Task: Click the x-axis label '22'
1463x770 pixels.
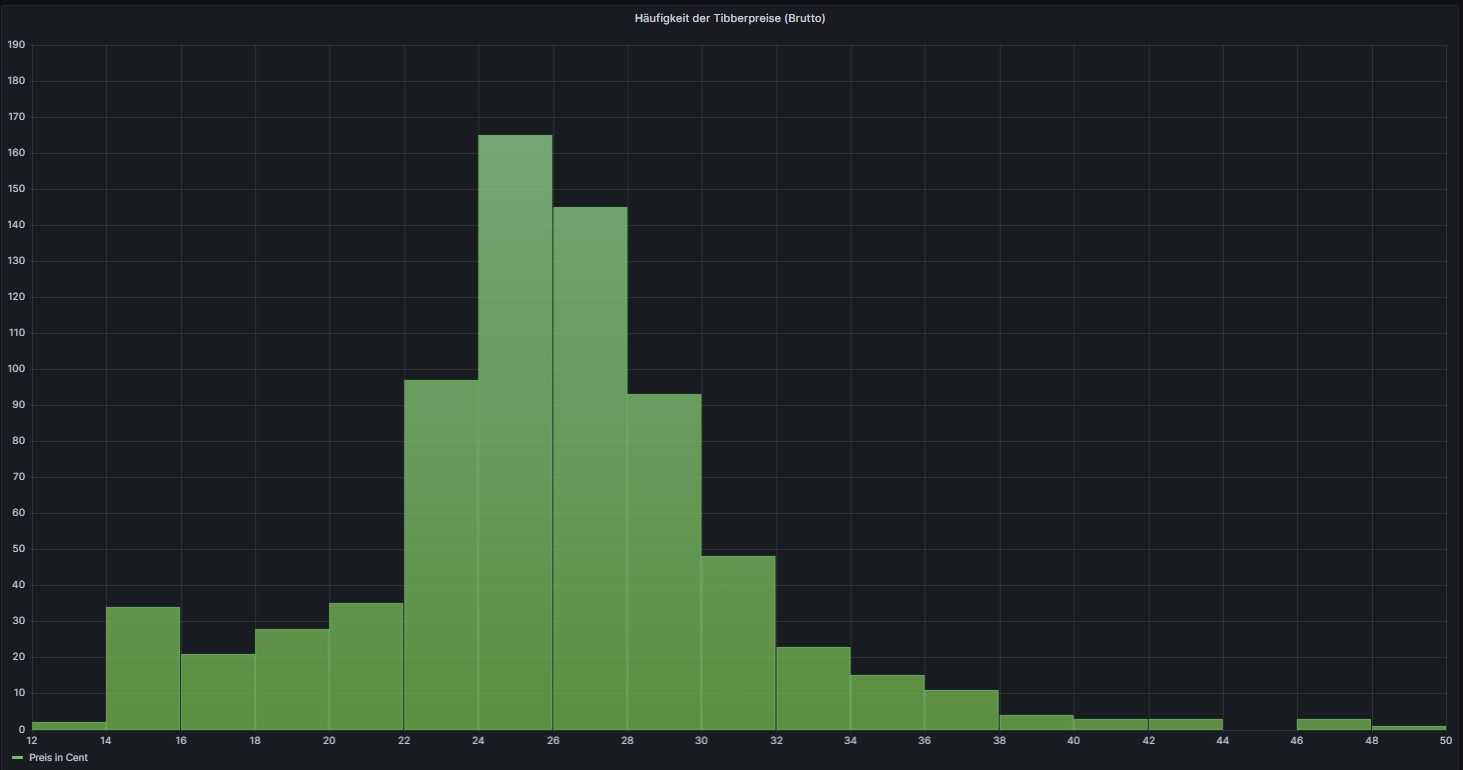Action: click(404, 741)
